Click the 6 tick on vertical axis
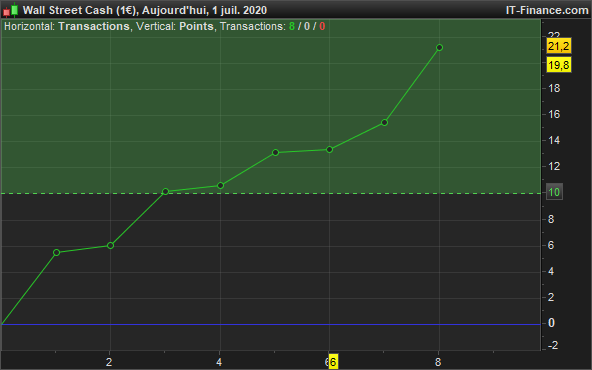 tap(551, 245)
